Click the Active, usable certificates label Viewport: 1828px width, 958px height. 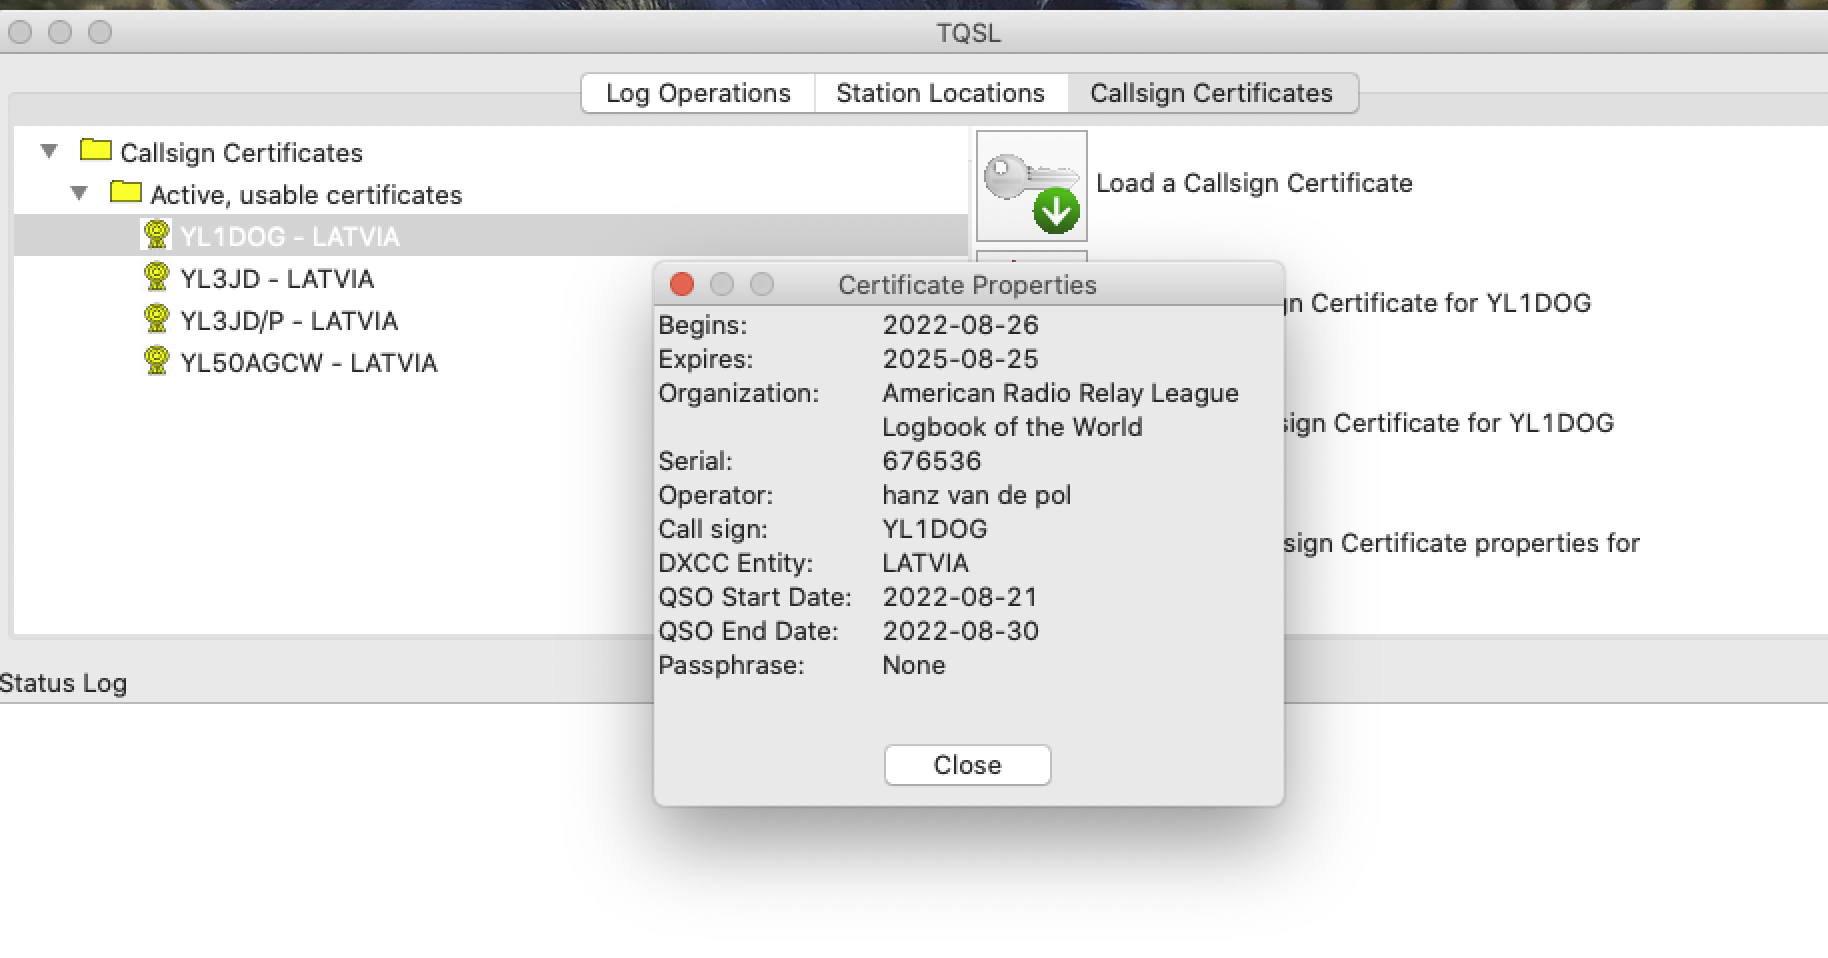[306, 195]
